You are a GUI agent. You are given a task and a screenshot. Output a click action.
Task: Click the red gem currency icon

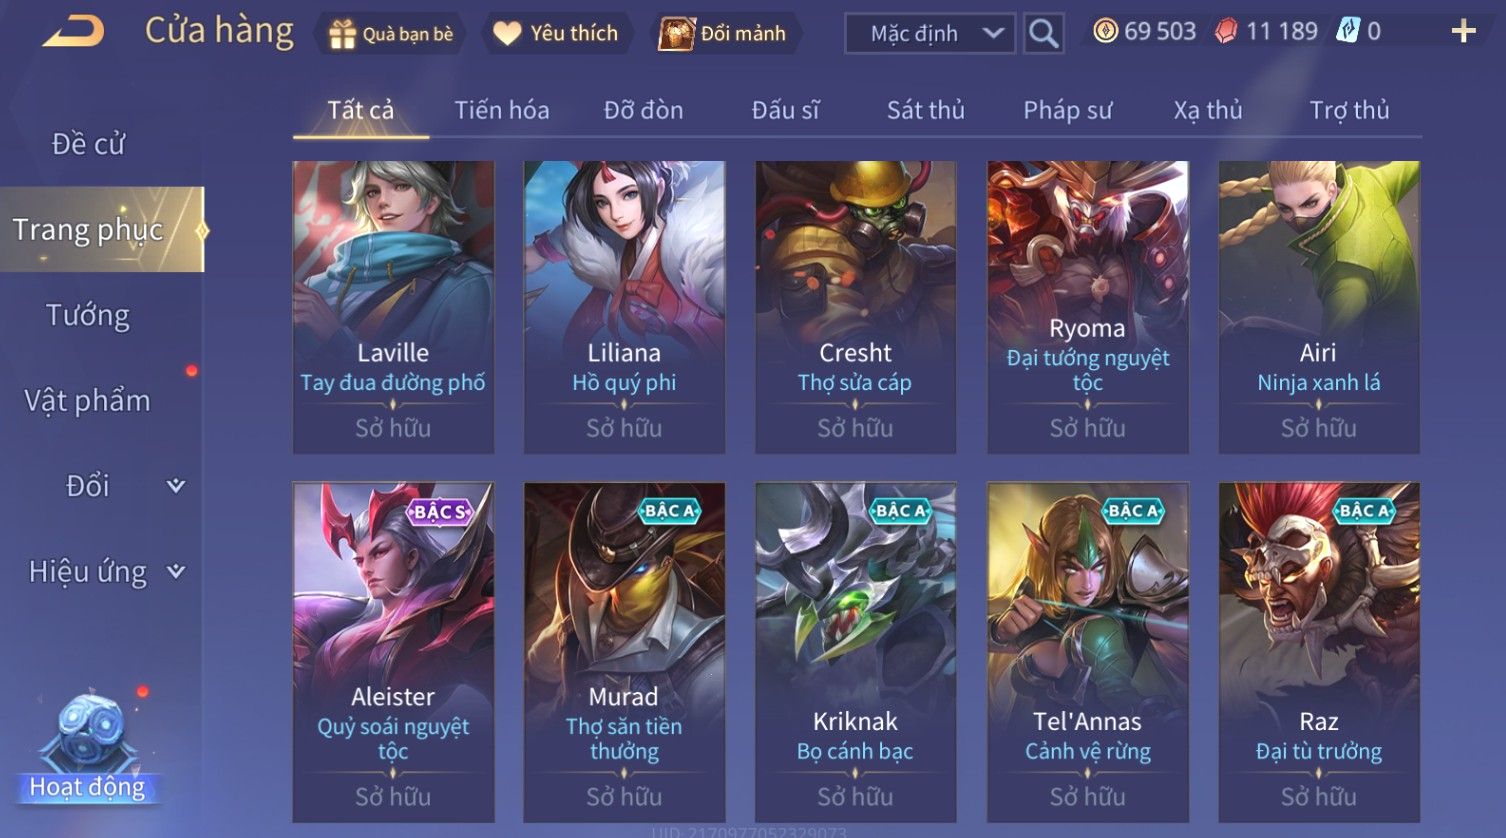pyautogui.click(x=1226, y=32)
